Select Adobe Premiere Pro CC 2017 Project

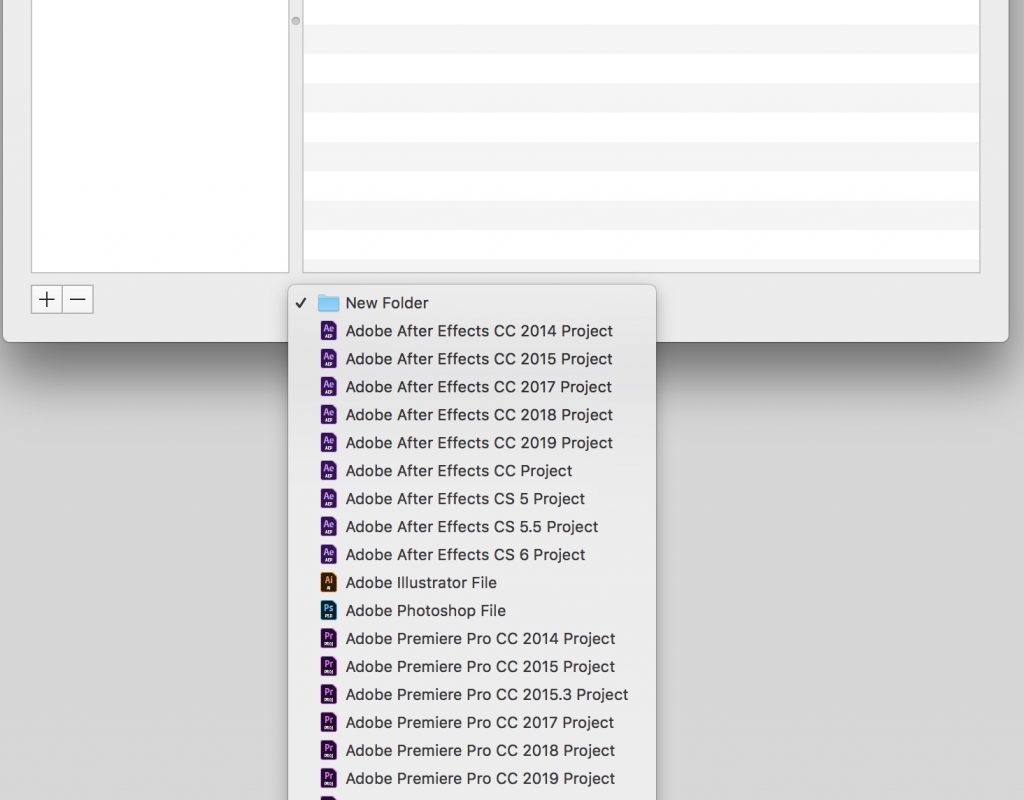coord(472,723)
